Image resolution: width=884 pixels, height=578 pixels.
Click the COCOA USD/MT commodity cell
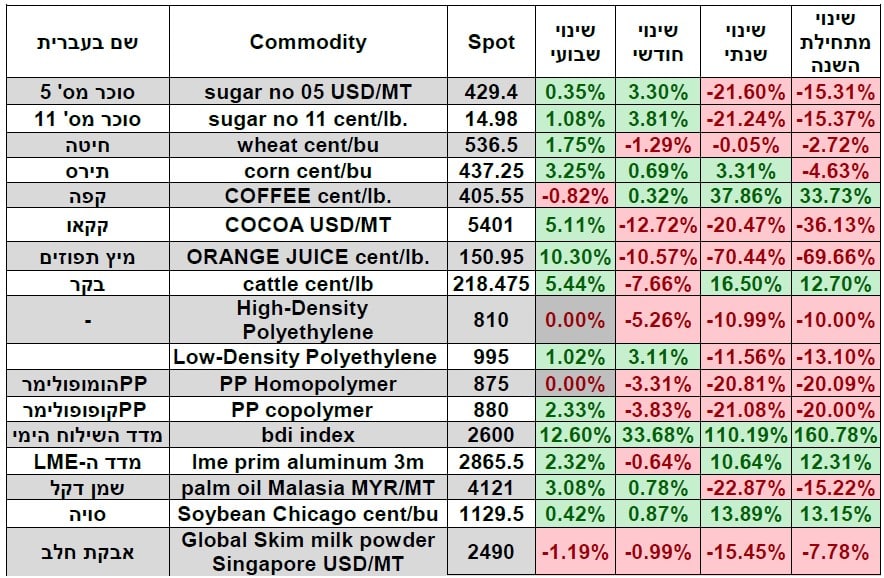tap(307, 225)
